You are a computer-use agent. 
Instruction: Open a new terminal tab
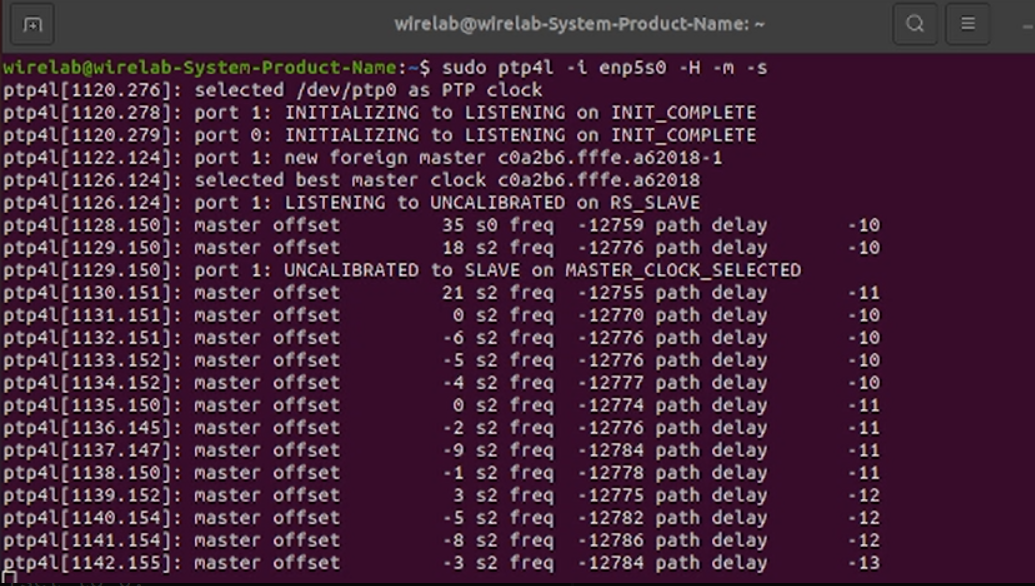point(32,24)
